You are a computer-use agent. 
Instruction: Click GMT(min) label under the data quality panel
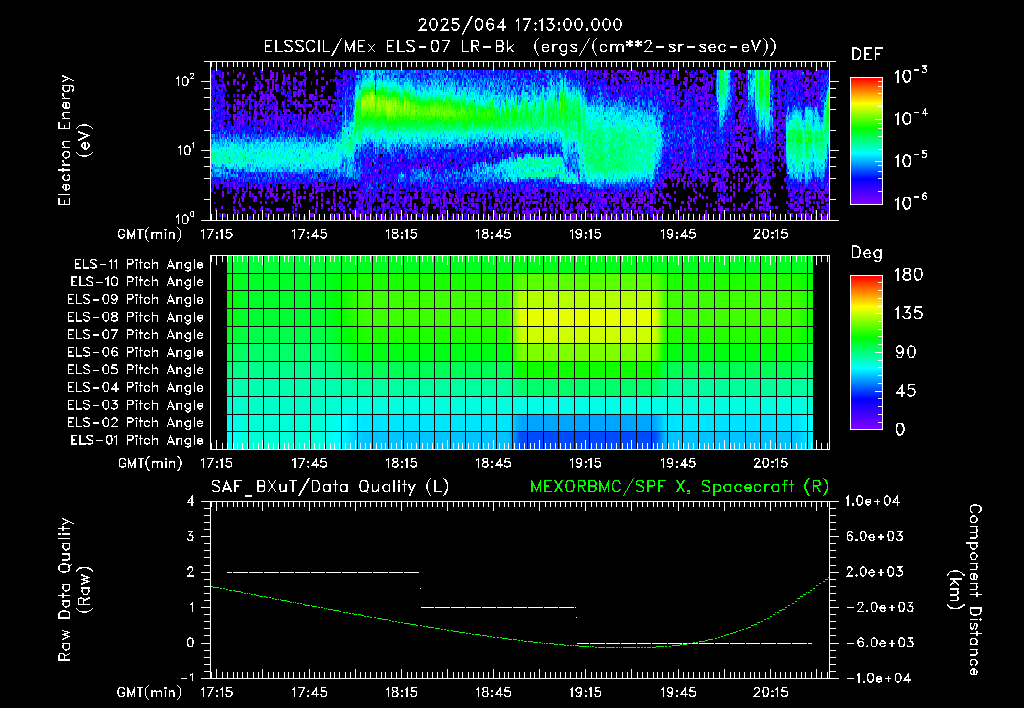[150, 692]
